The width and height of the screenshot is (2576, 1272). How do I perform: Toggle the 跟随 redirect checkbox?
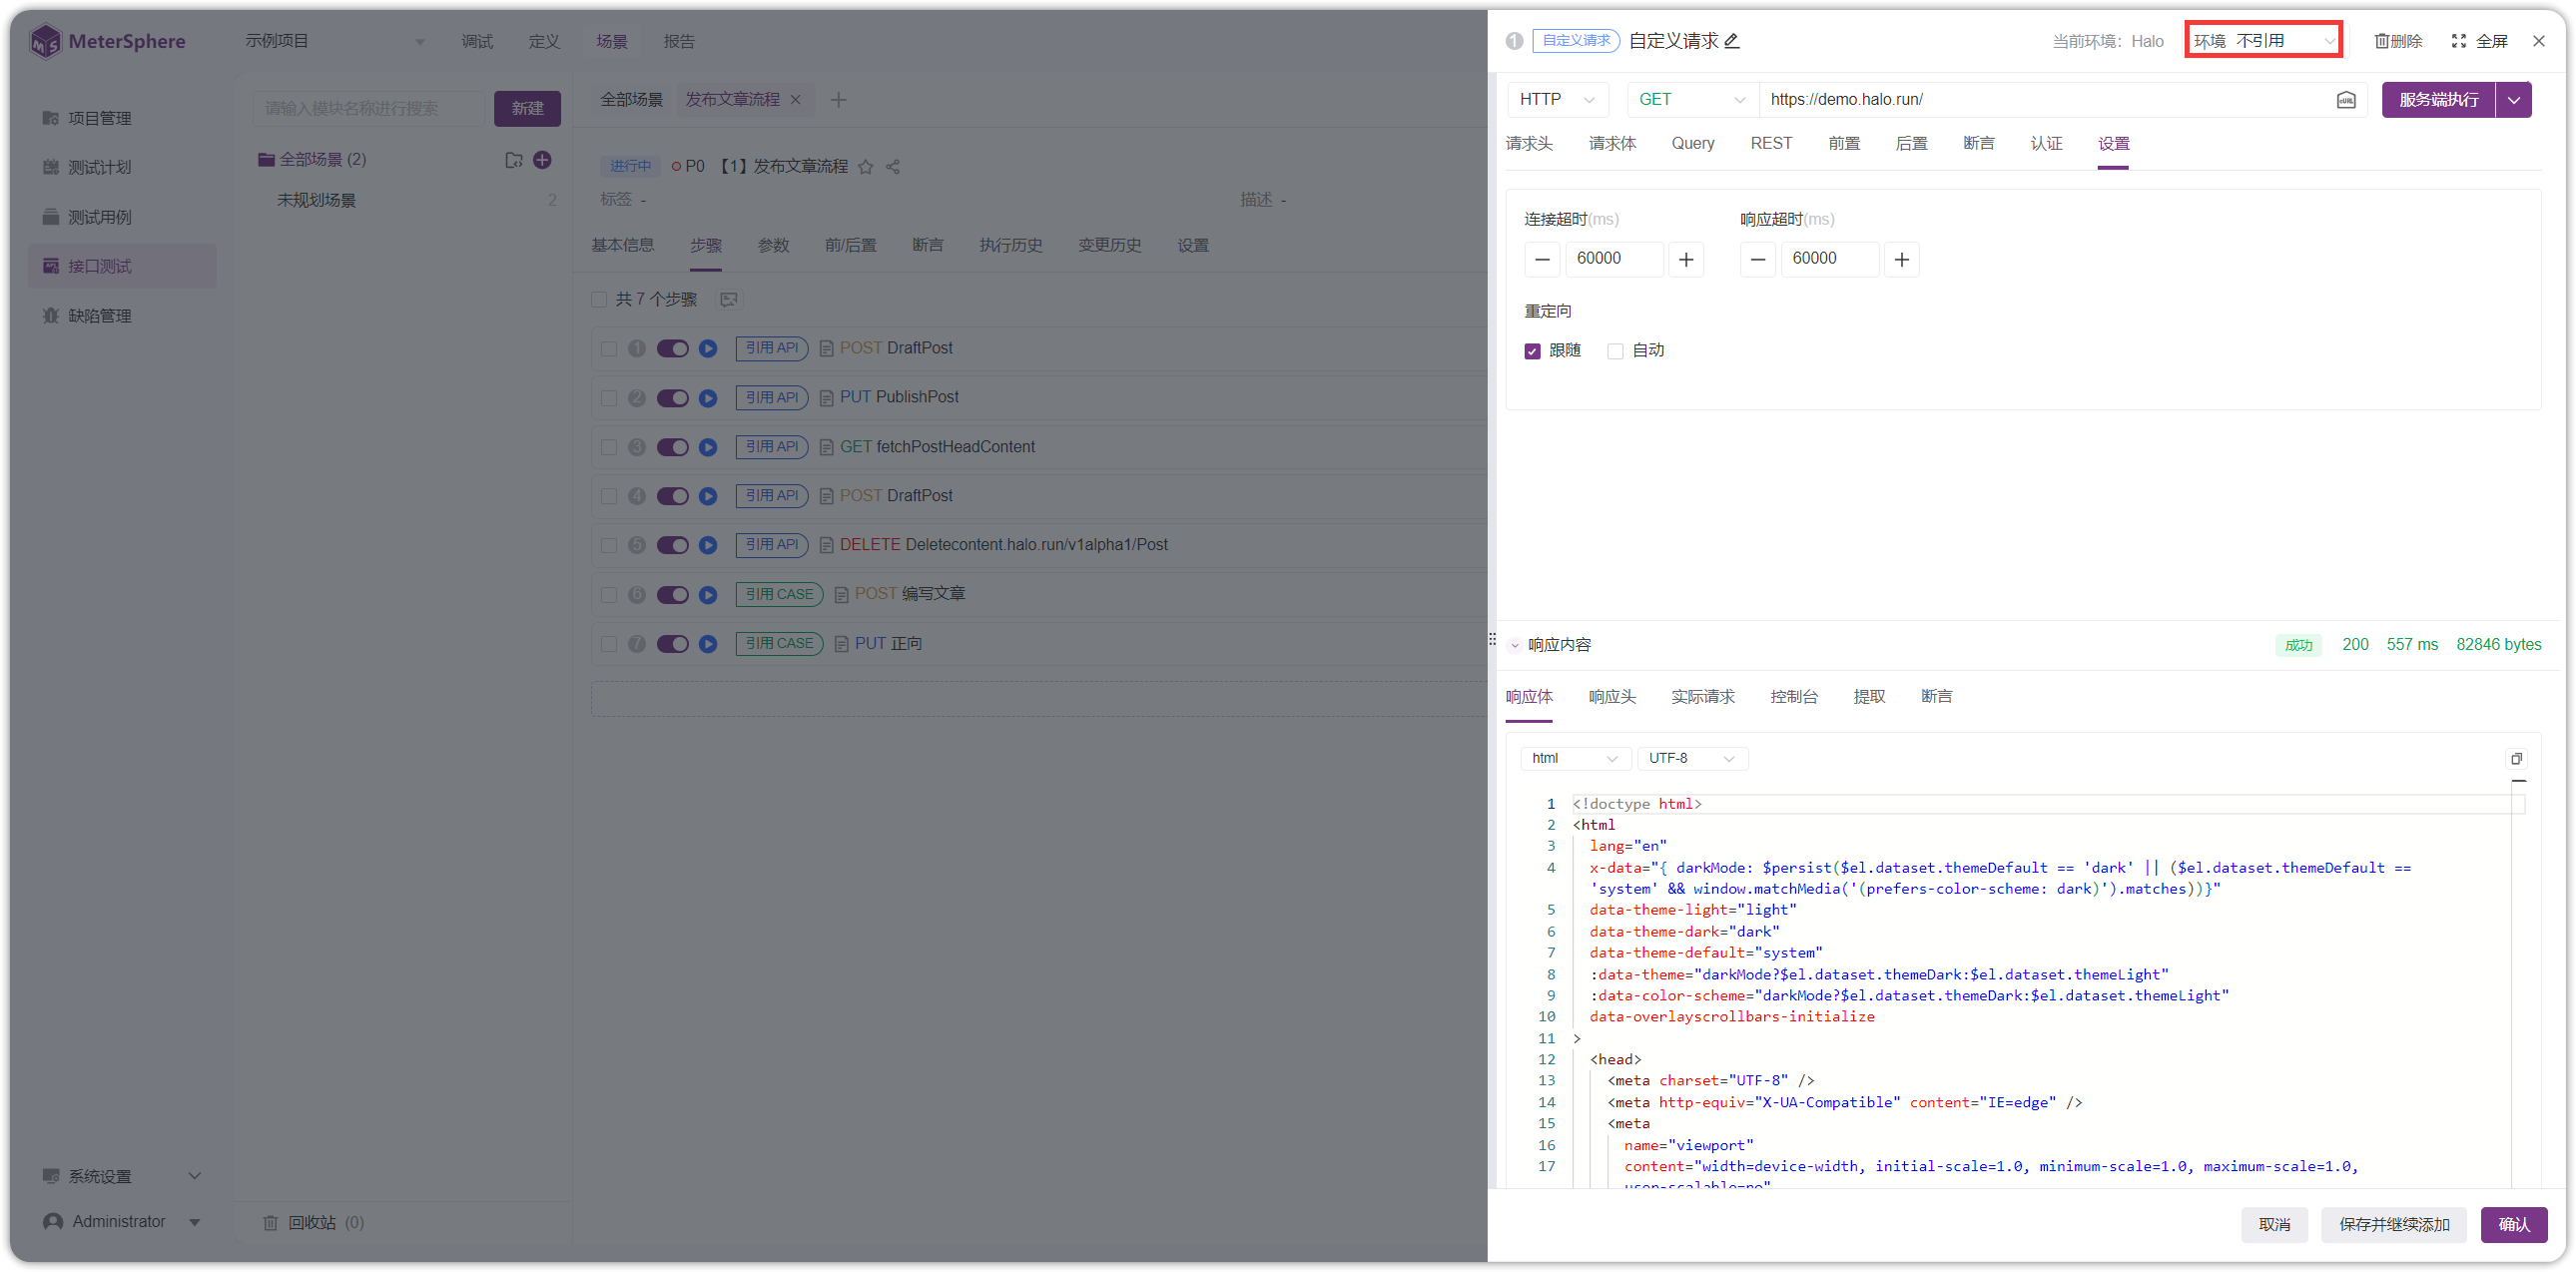(x=1532, y=352)
